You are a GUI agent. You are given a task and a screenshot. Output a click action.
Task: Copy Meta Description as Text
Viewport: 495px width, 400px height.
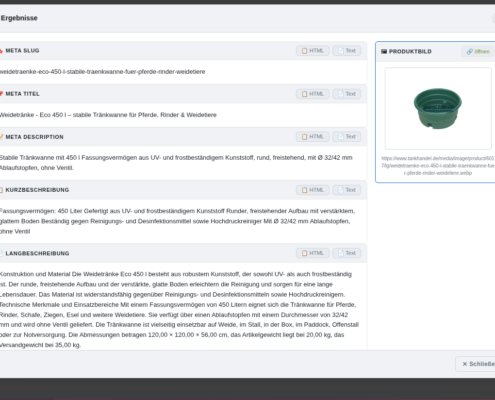click(x=347, y=137)
